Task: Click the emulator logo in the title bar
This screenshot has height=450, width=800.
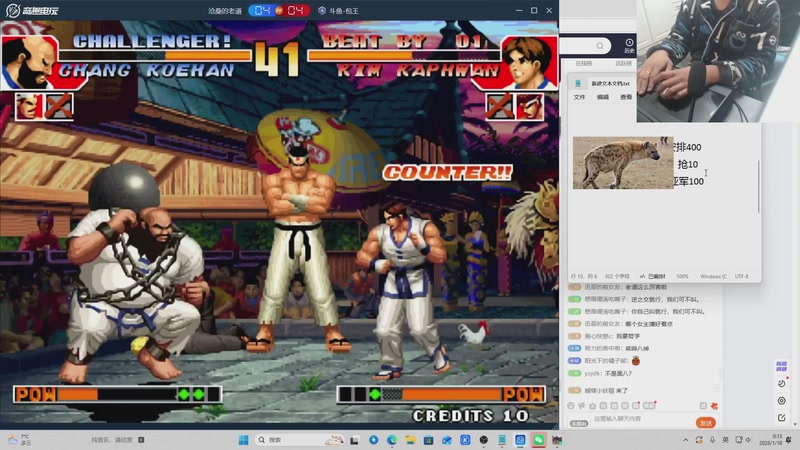Action: pos(13,10)
